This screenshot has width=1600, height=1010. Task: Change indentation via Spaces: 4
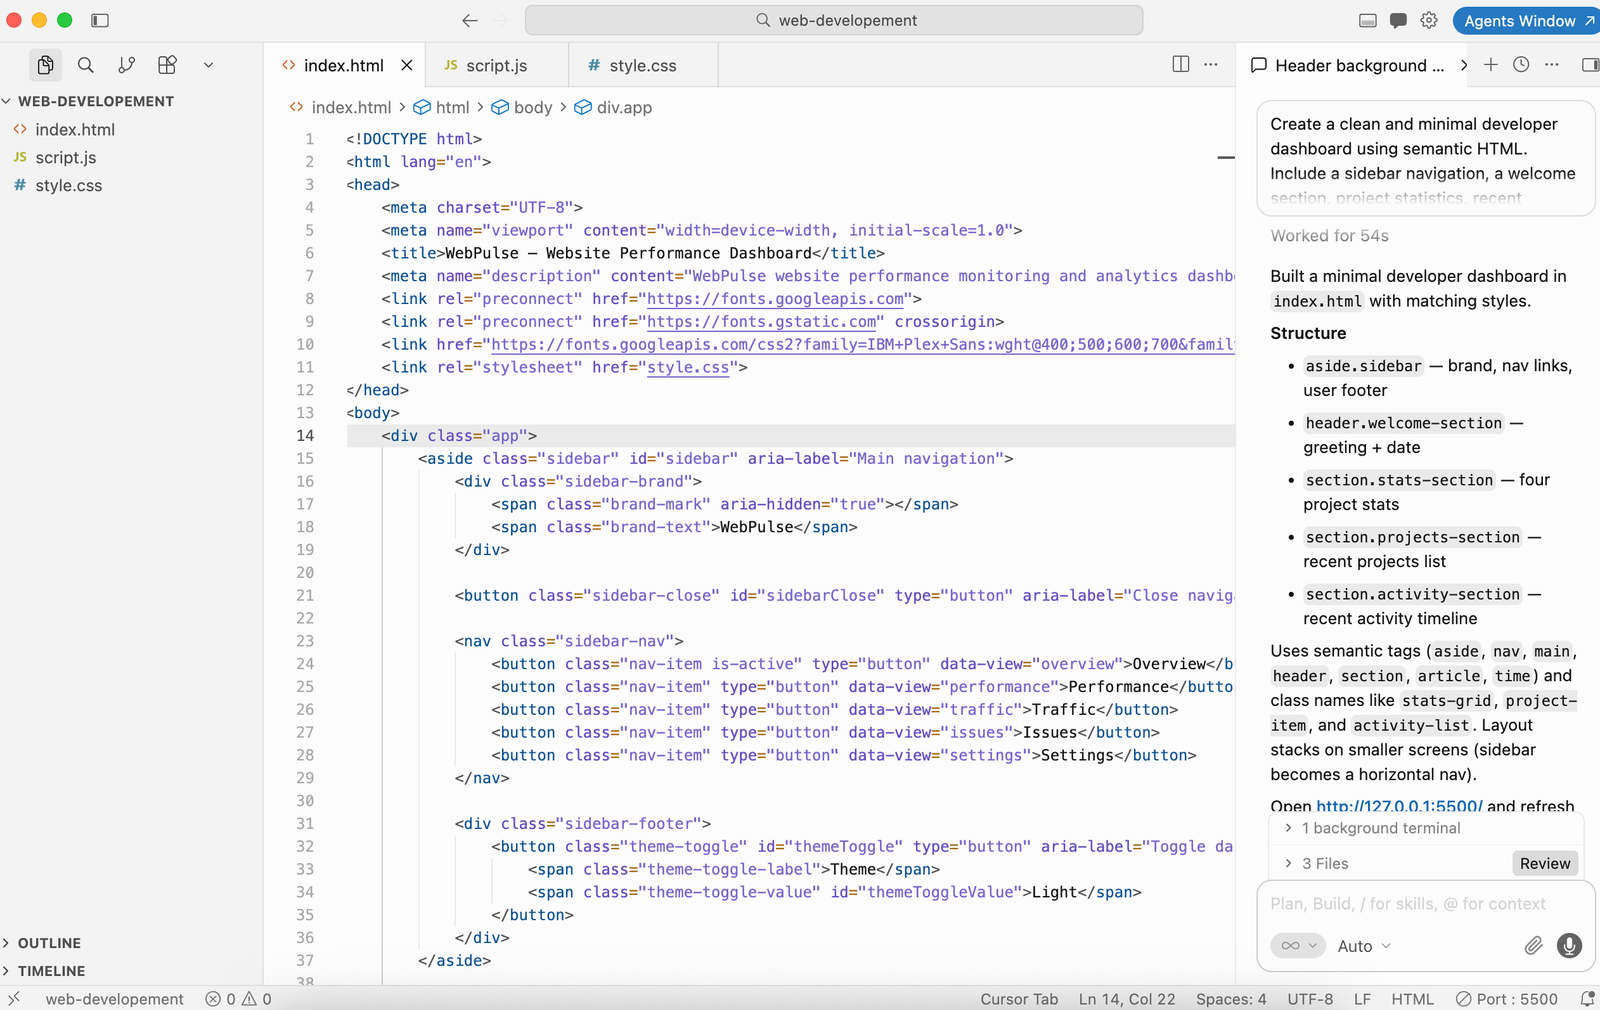1231,999
